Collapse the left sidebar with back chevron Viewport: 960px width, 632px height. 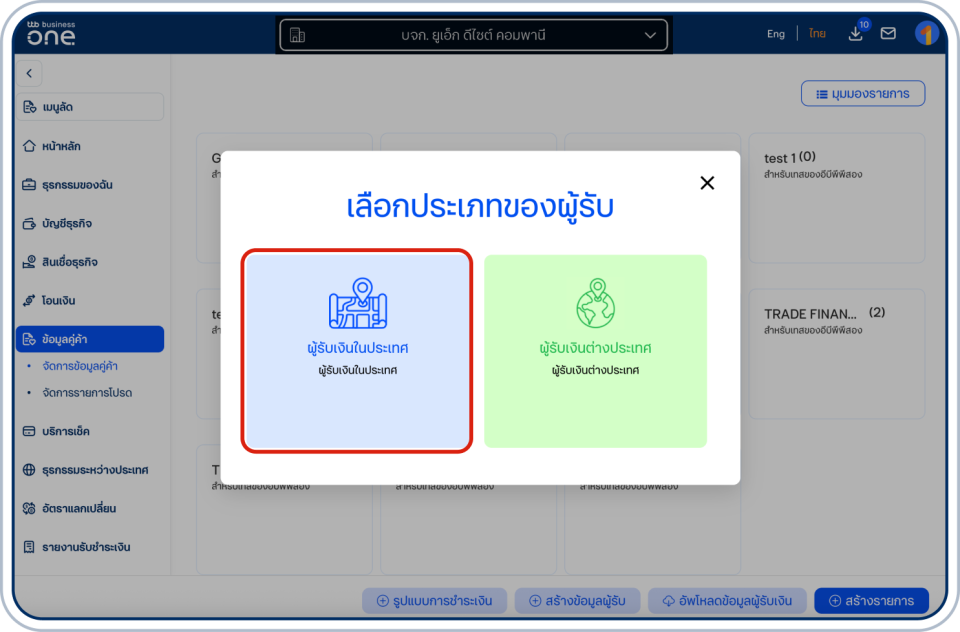[x=29, y=73]
